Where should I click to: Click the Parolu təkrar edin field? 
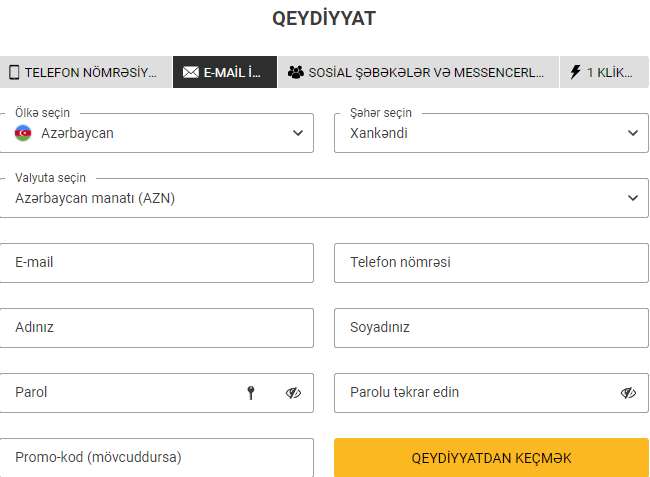pyautogui.click(x=491, y=393)
